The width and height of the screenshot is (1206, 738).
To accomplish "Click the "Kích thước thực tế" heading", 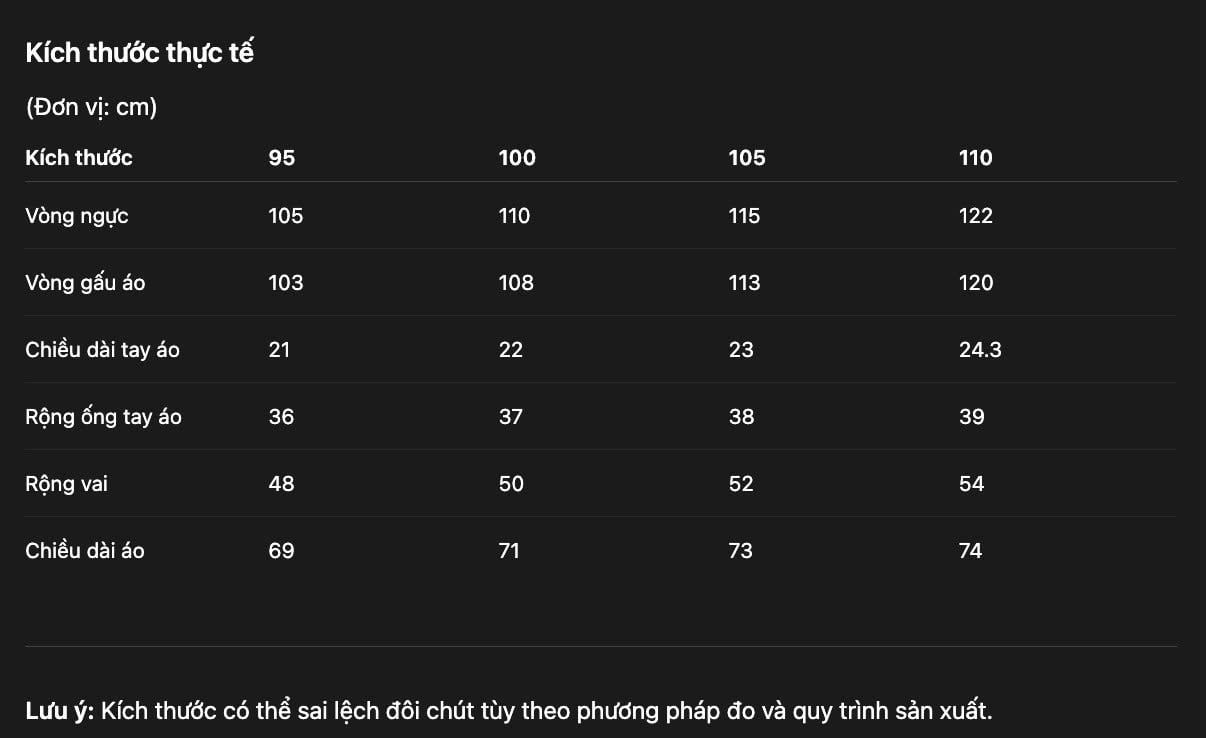I will (x=139, y=53).
